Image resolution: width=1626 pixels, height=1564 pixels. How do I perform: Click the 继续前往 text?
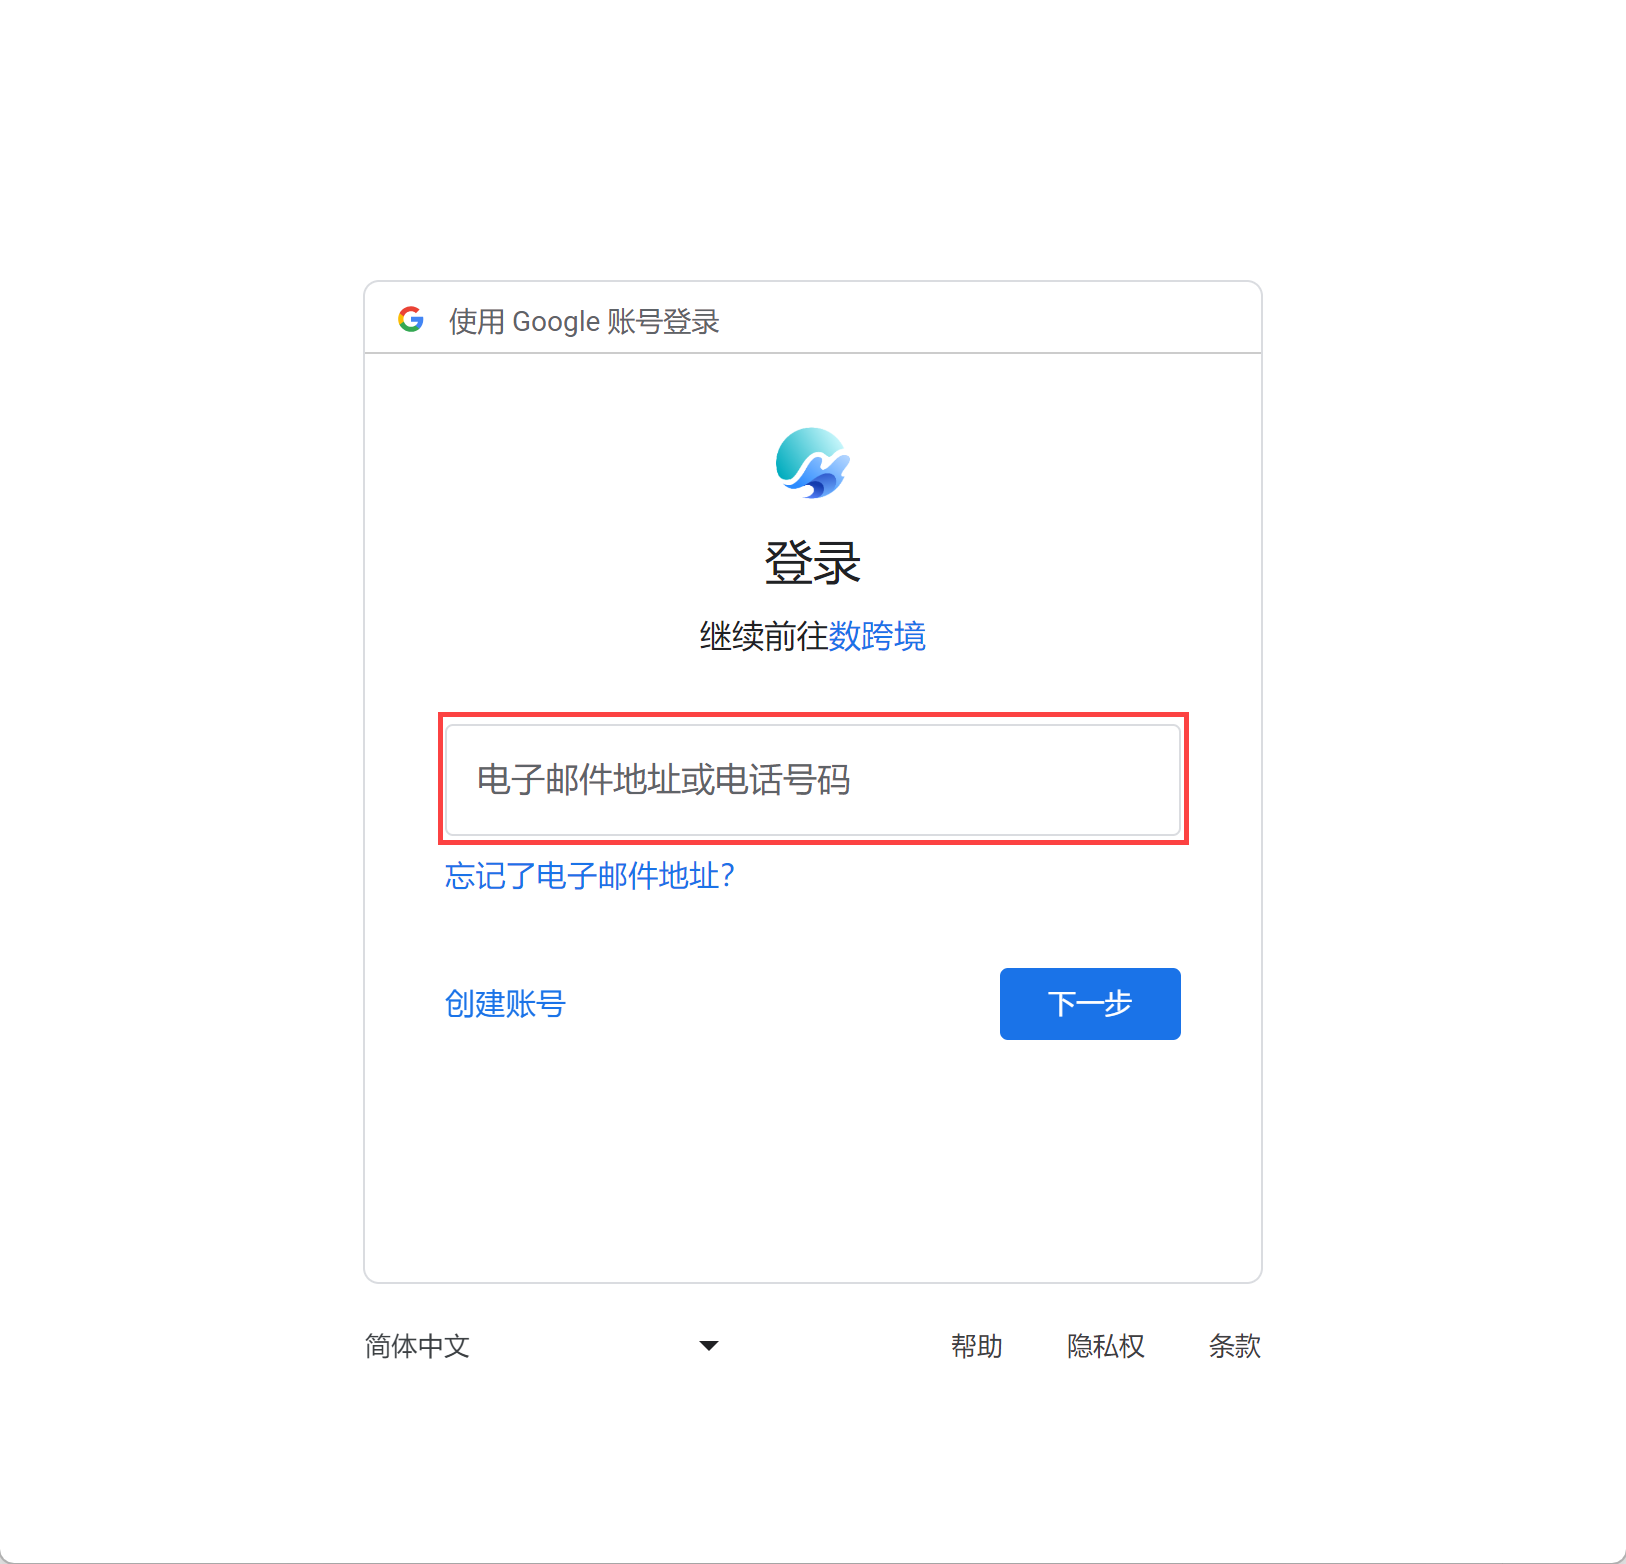coord(764,636)
